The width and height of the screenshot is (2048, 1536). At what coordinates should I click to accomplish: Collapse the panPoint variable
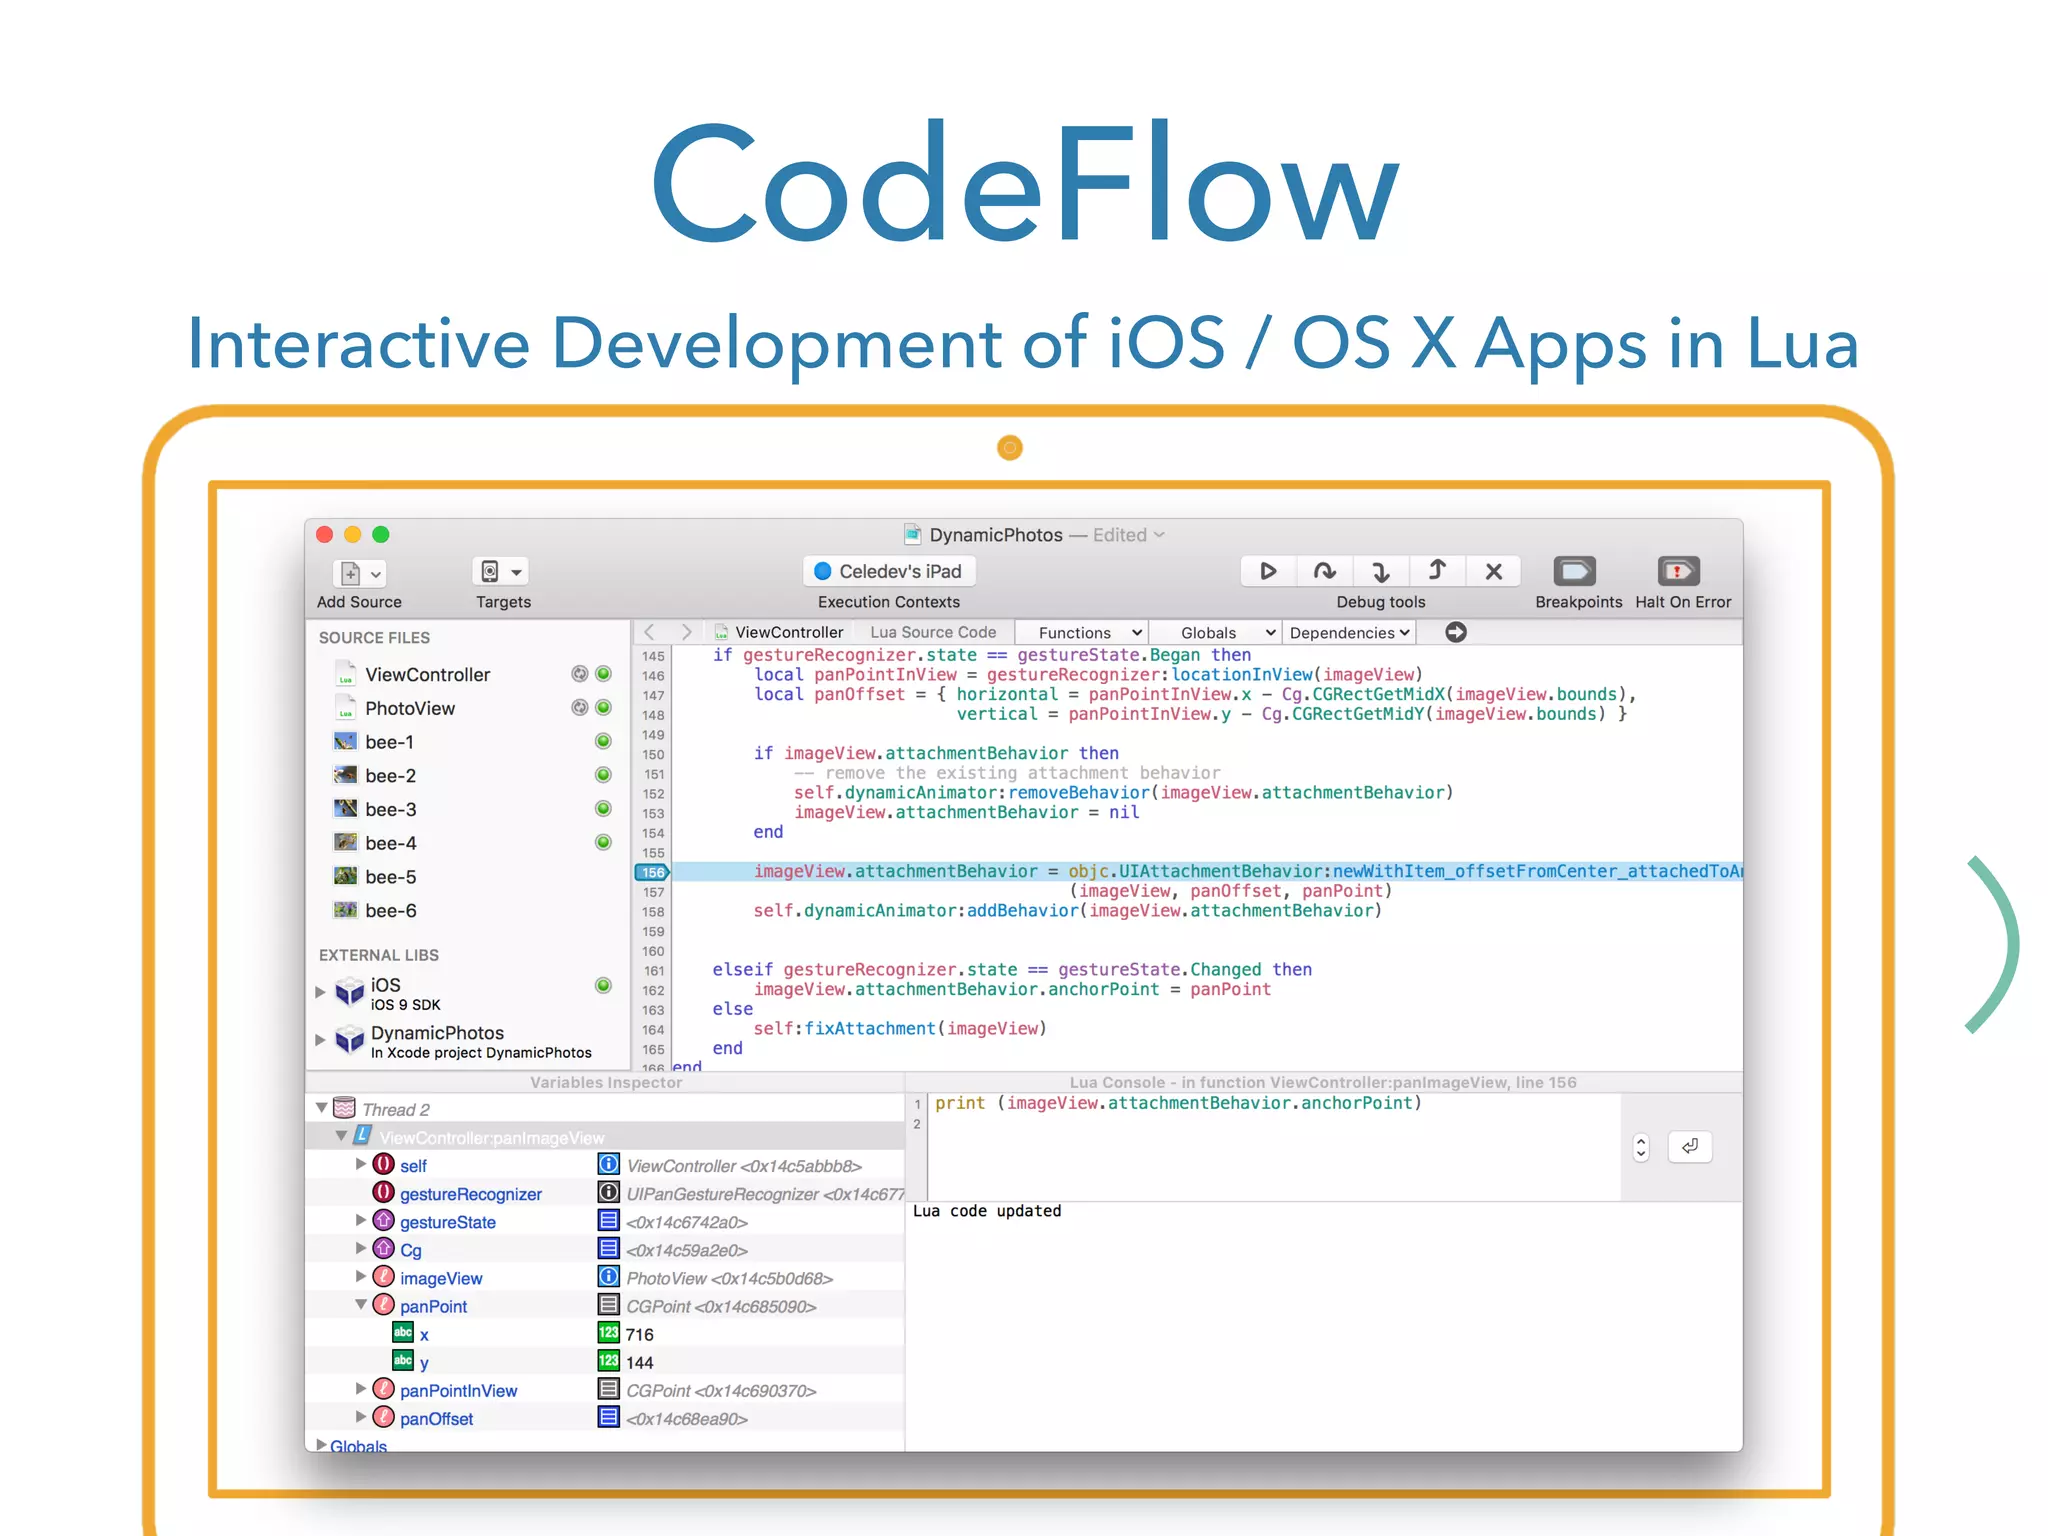(x=361, y=1305)
